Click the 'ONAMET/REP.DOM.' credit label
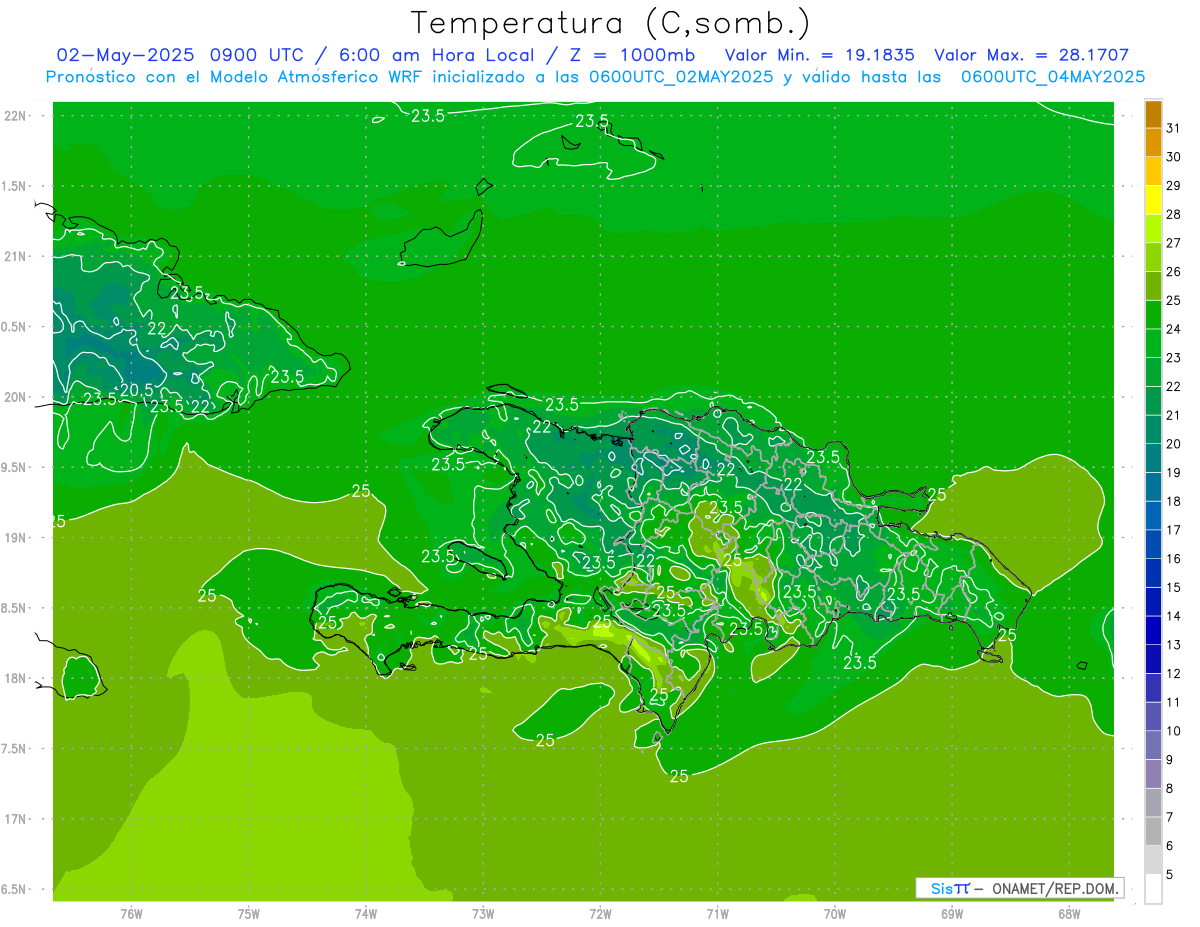This screenshot has height=927, width=1200. click(x=1057, y=888)
